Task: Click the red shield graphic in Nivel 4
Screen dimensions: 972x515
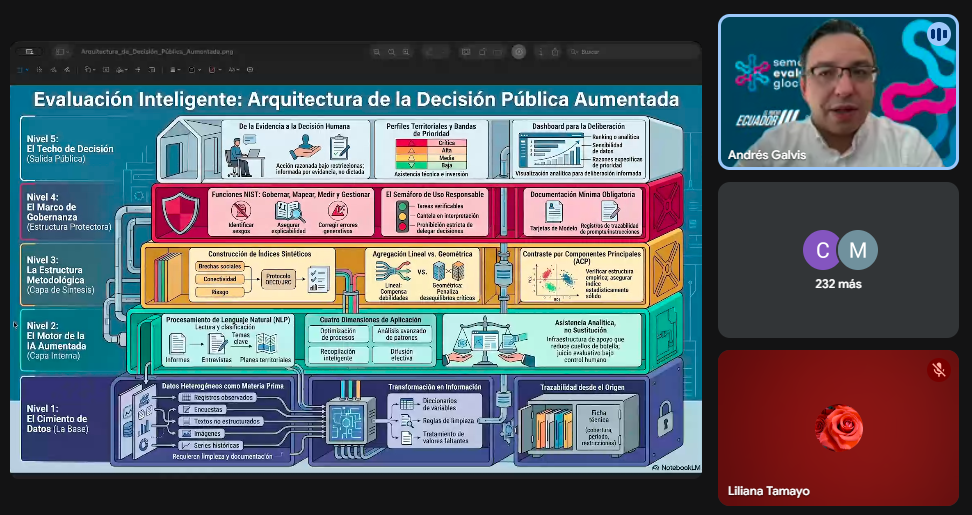Action: click(x=180, y=212)
